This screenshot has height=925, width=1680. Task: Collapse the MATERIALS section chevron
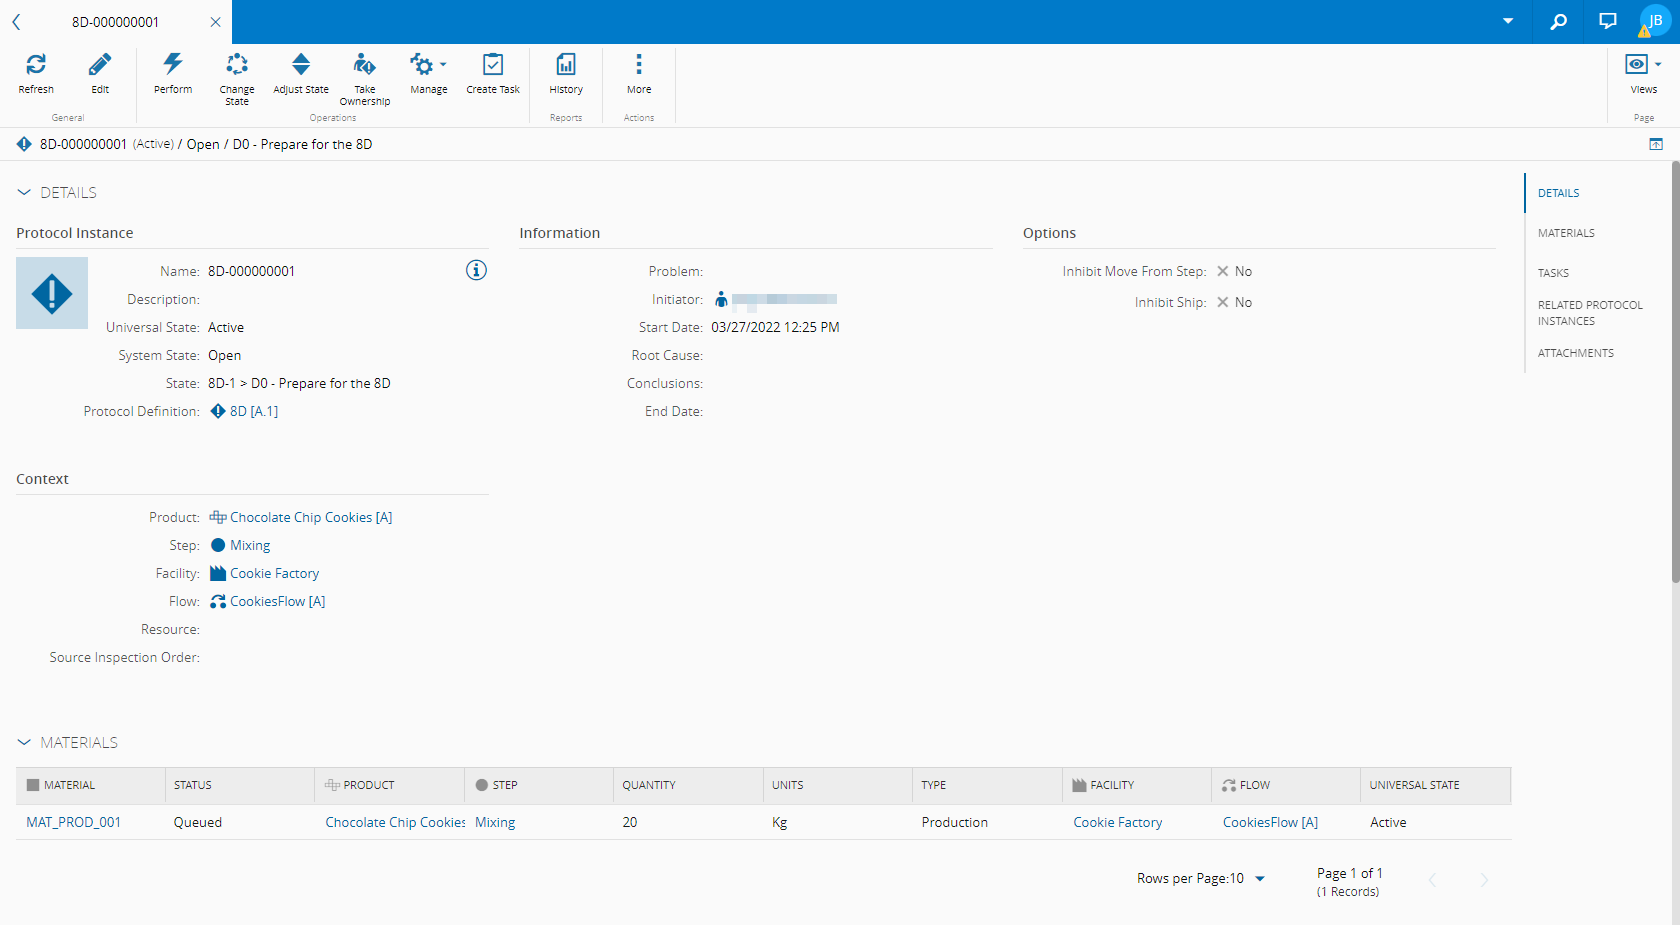24,742
